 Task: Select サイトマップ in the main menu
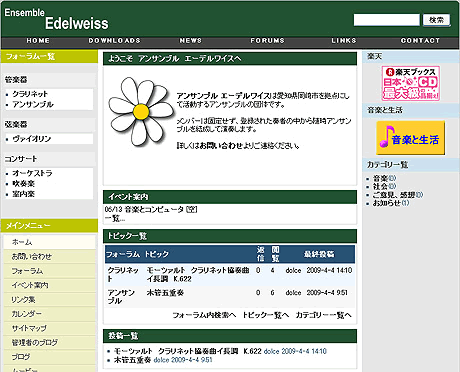(x=50, y=328)
